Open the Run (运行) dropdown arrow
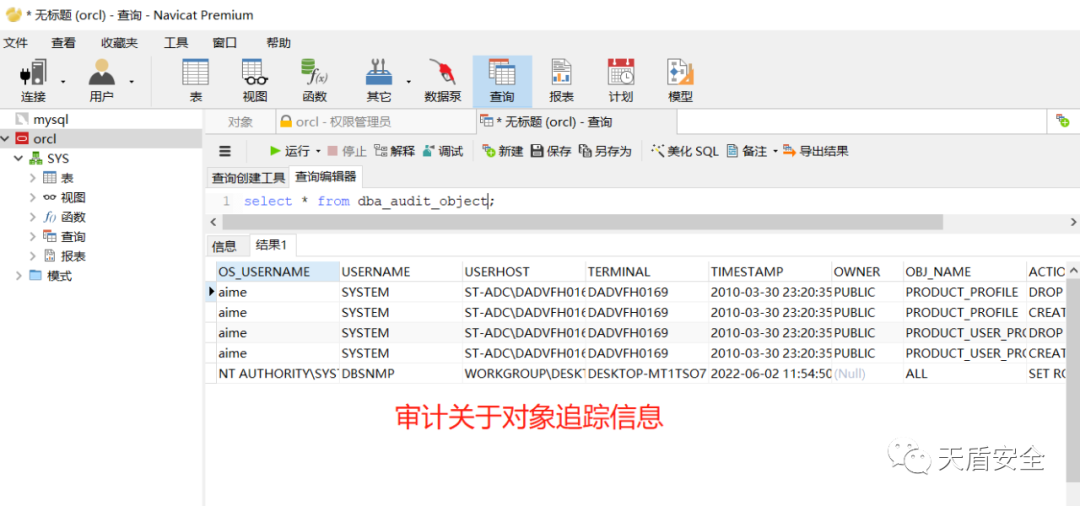Screen dimensions: 1080x506 [x=318, y=151]
